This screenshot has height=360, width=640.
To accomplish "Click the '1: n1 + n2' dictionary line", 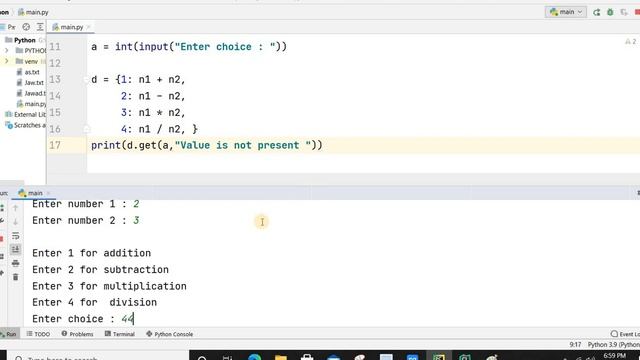I will click(x=153, y=80).
